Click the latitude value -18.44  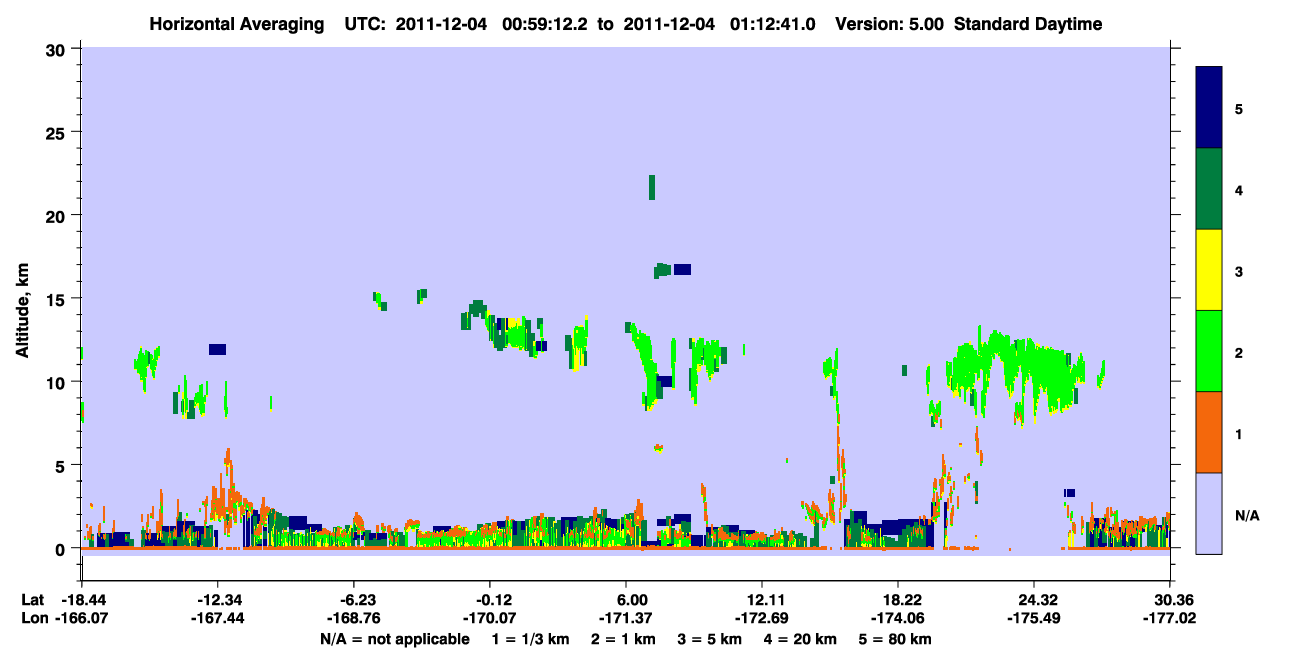click(82, 599)
